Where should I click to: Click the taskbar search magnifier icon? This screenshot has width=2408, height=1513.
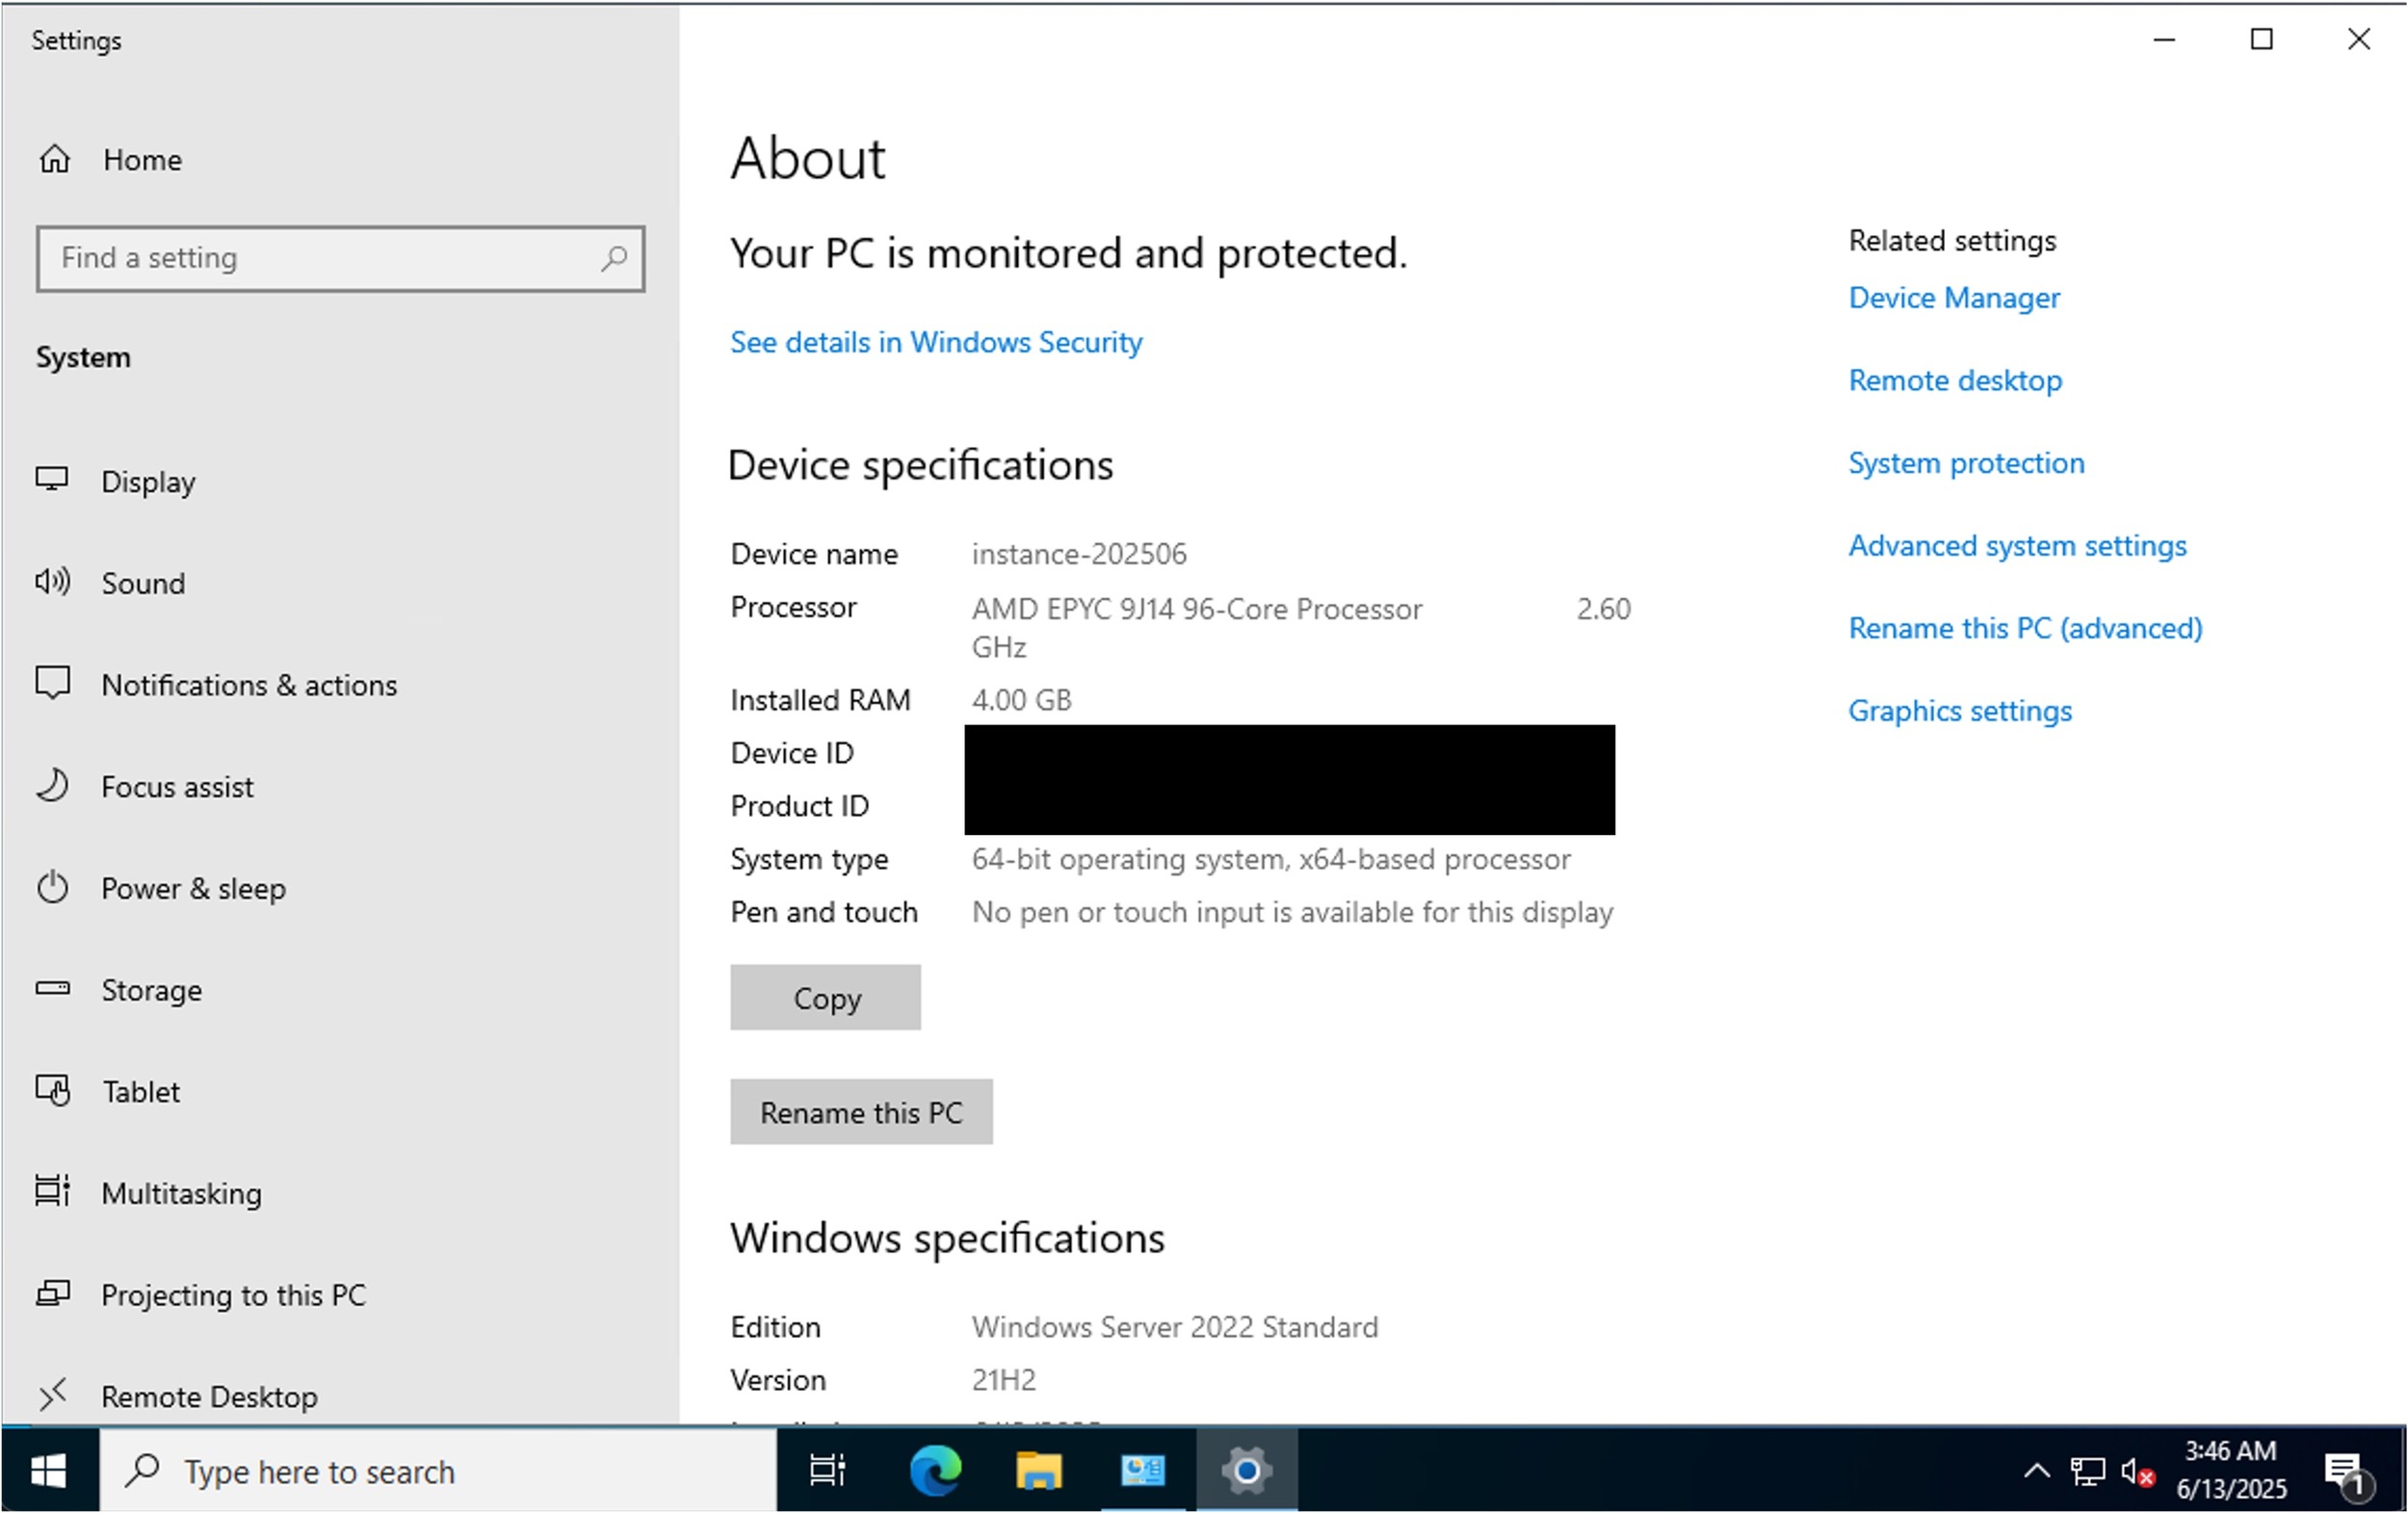143,1470
